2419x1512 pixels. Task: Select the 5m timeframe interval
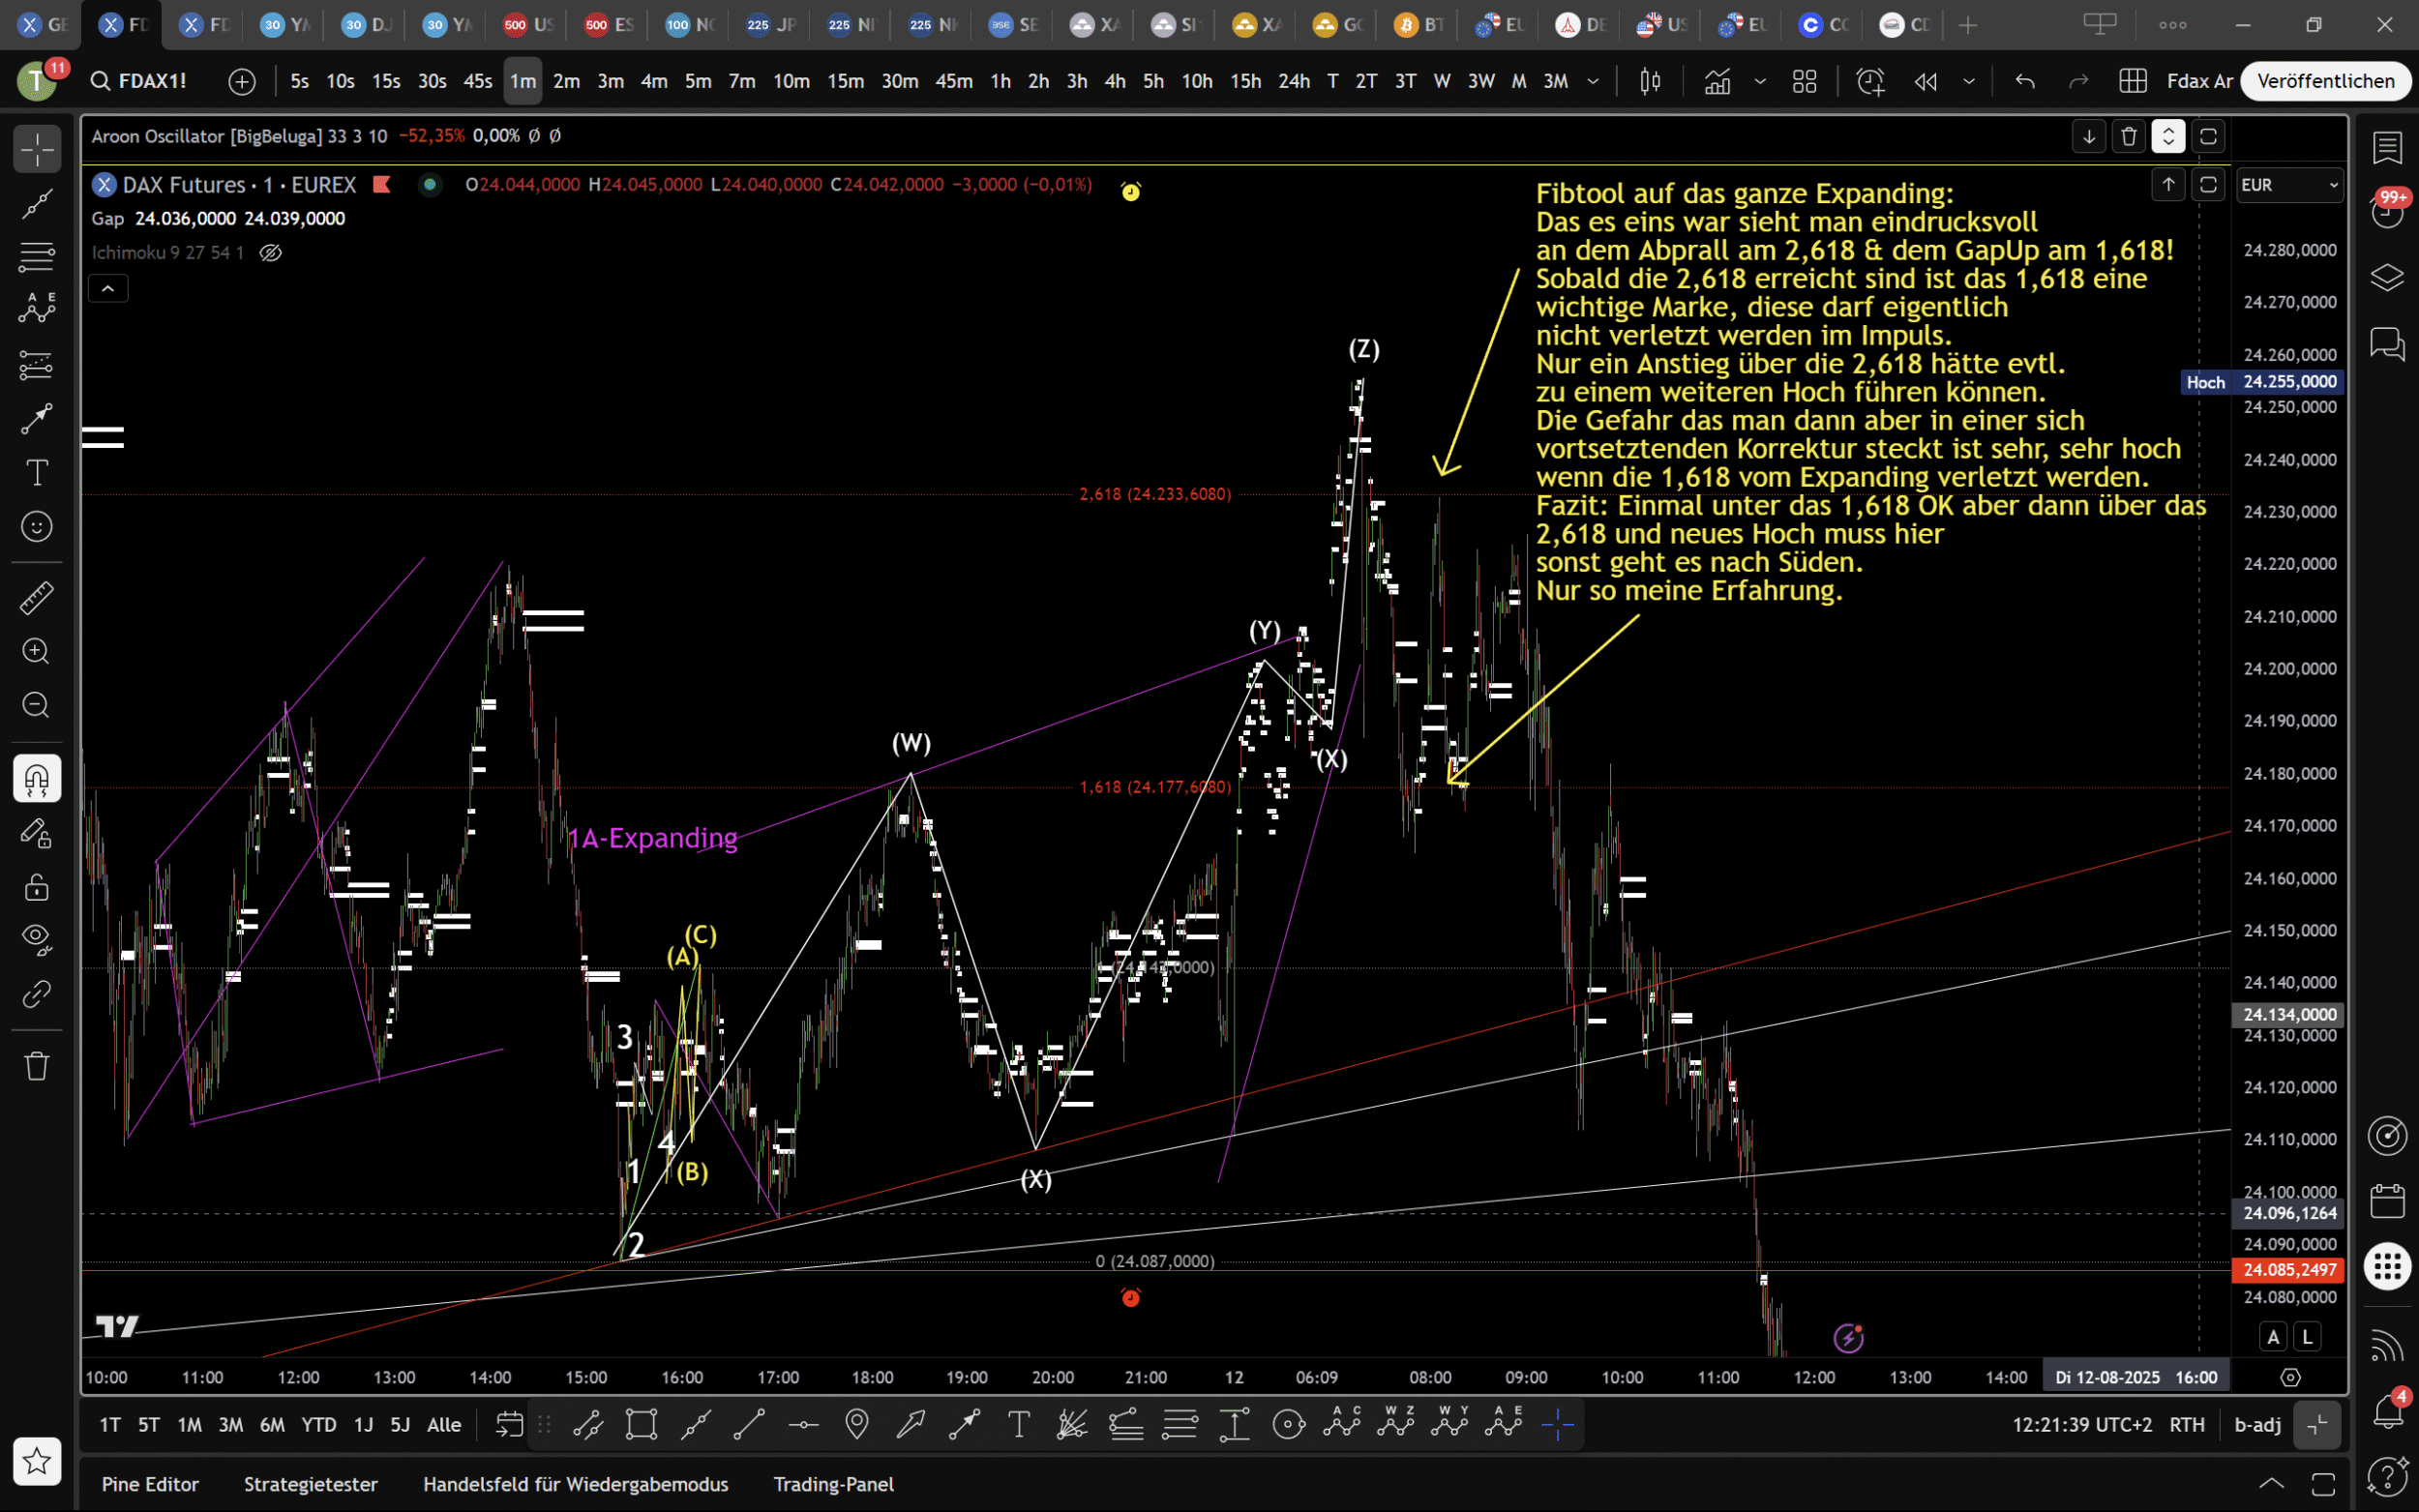coord(697,82)
